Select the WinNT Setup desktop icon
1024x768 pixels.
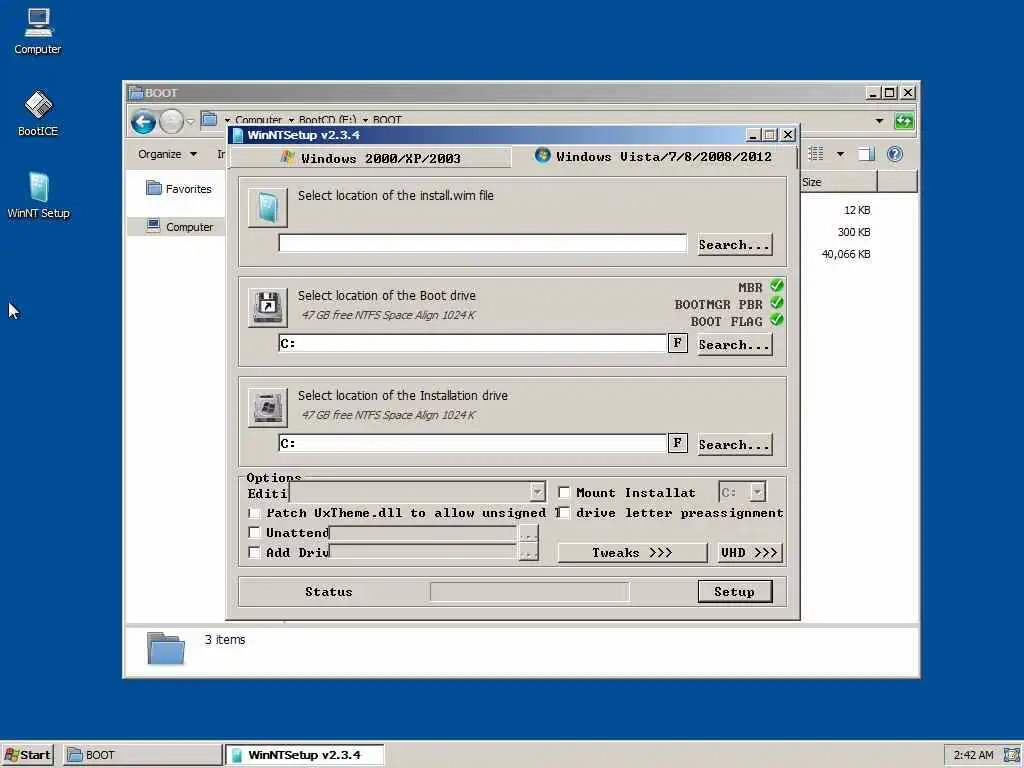coord(38,195)
